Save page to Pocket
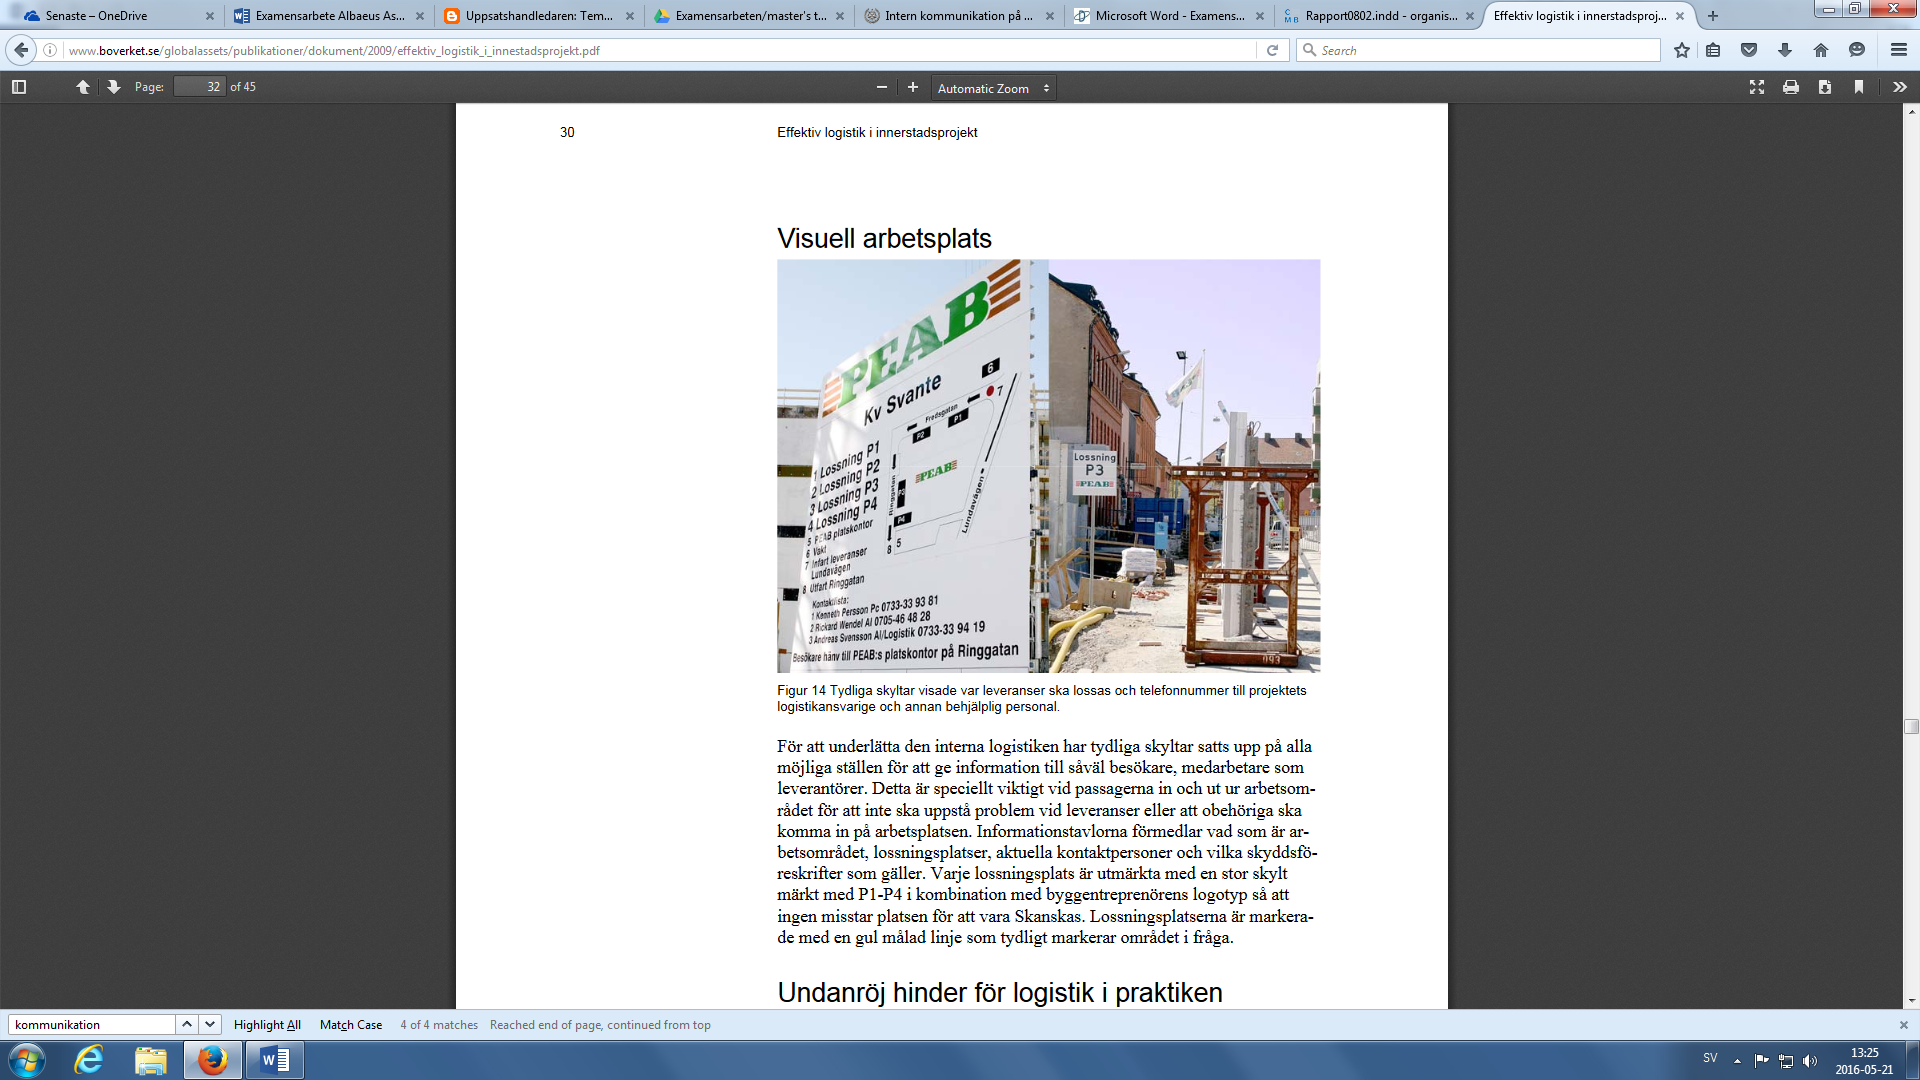The width and height of the screenshot is (1920, 1080). click(1749, 50)
